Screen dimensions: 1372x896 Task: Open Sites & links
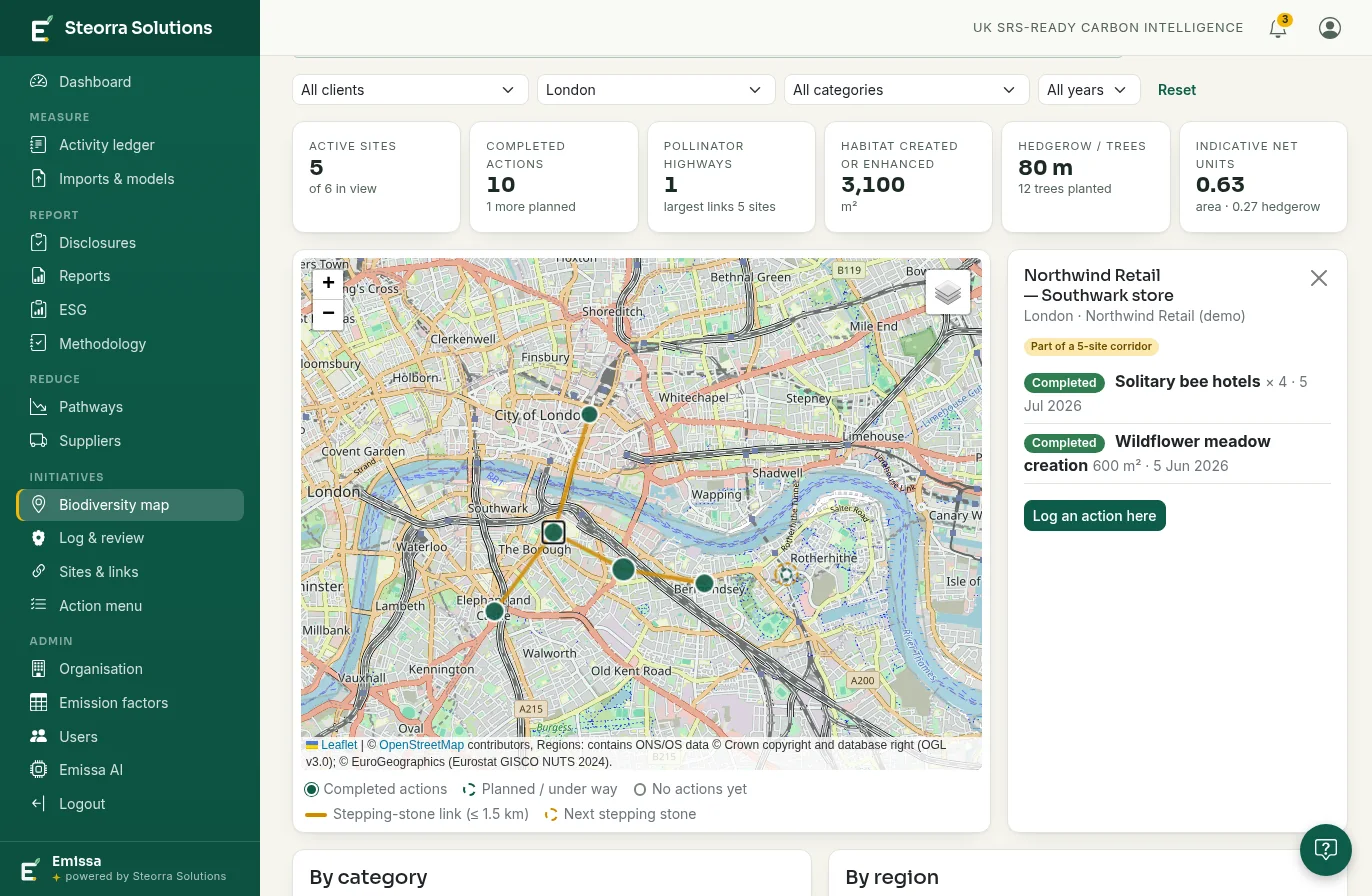click(130, 572)
